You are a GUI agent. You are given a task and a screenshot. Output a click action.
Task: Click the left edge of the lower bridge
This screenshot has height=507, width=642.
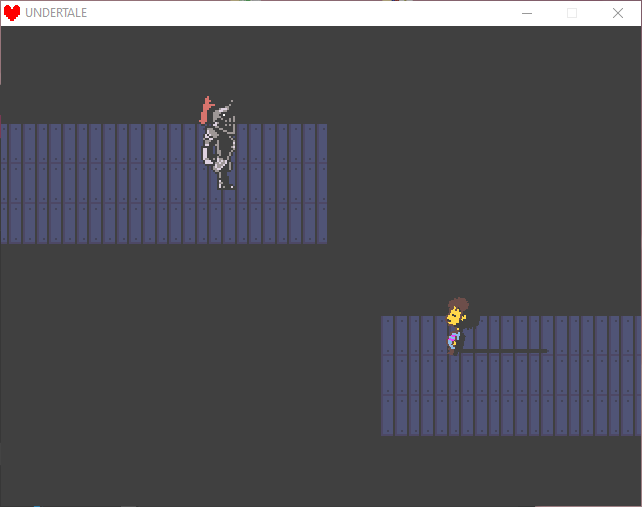click(388, 375)
